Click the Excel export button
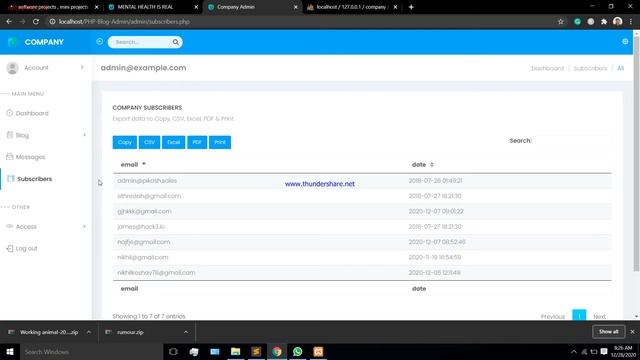The image size is (640, 360). point(173,142)
